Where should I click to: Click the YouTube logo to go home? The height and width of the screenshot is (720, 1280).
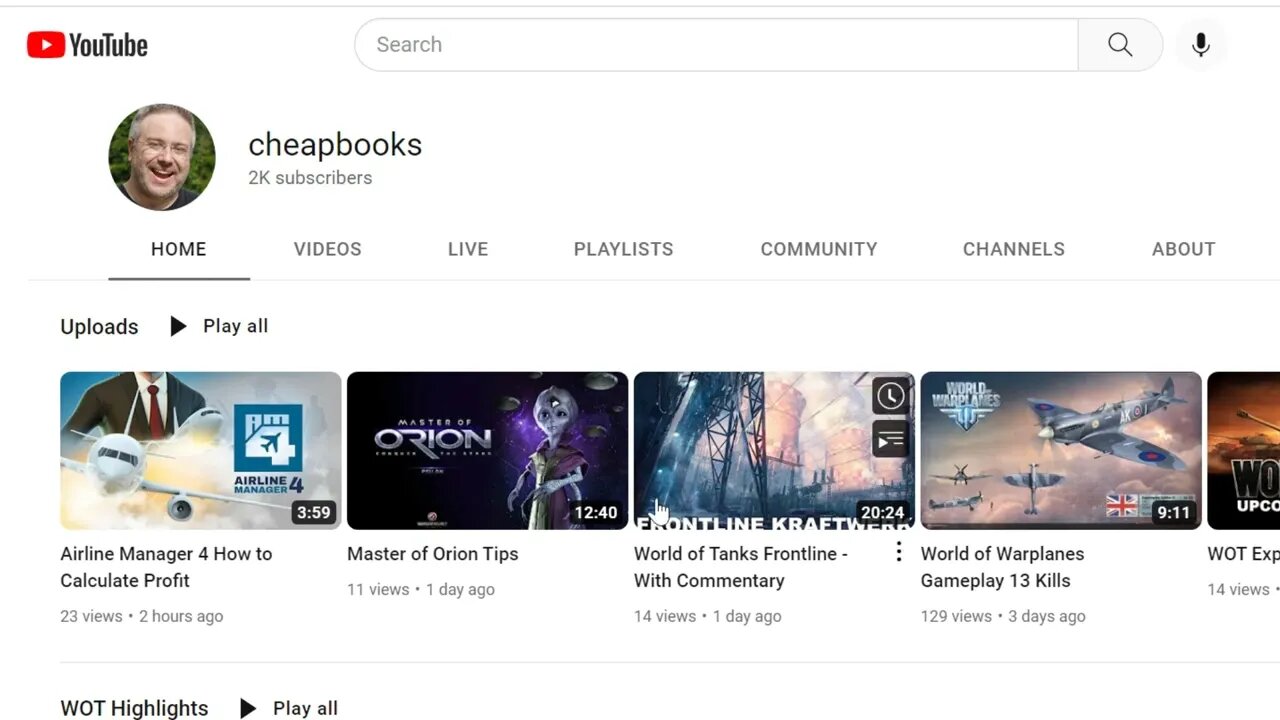point(87,45)
